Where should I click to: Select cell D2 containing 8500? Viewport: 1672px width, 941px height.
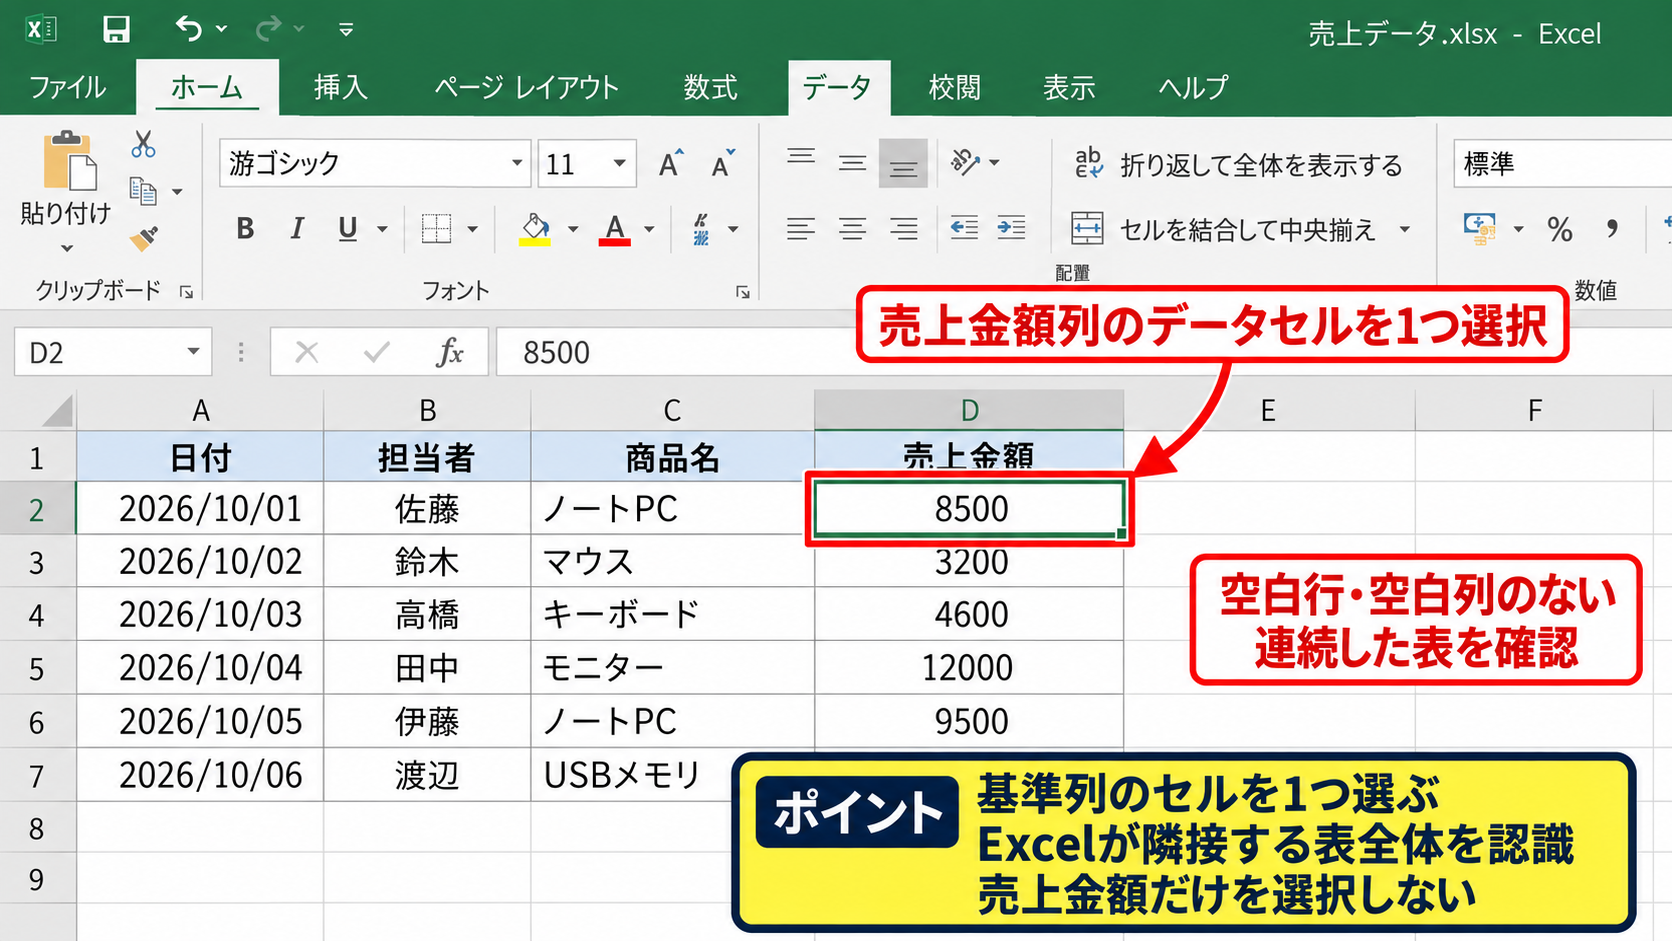969,509
